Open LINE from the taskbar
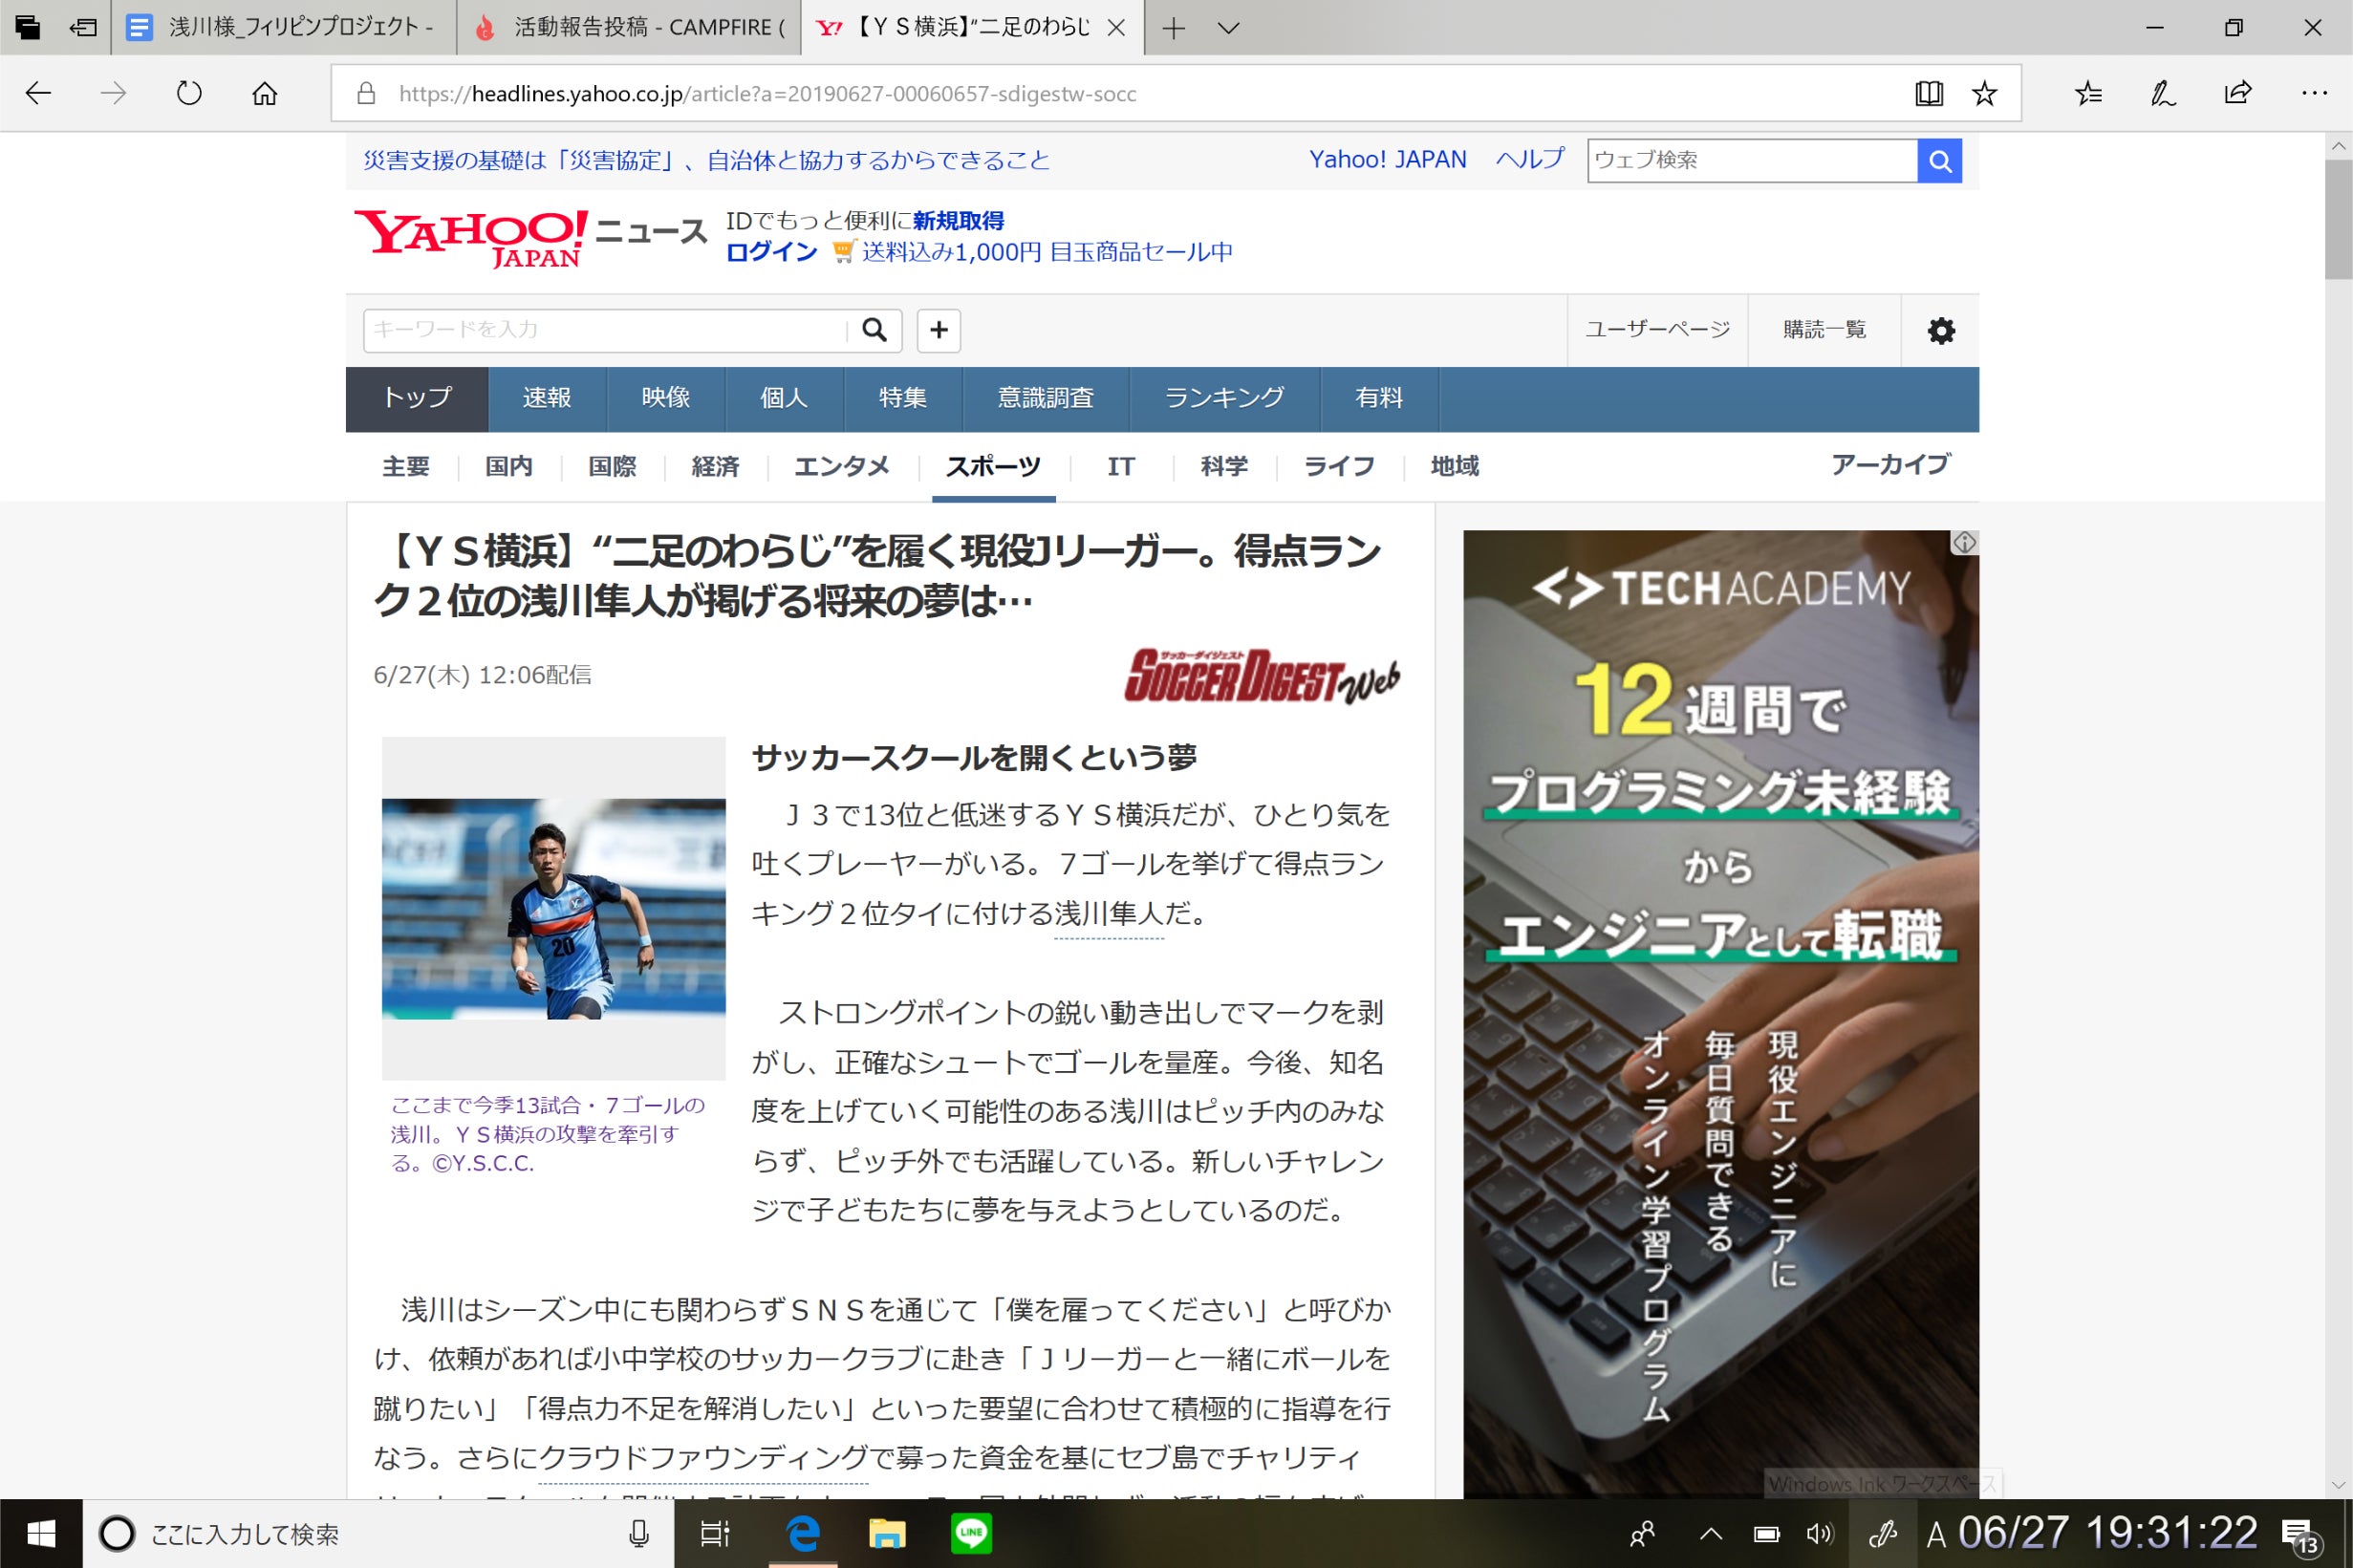2353x1568 pixels. (971, 1534)
